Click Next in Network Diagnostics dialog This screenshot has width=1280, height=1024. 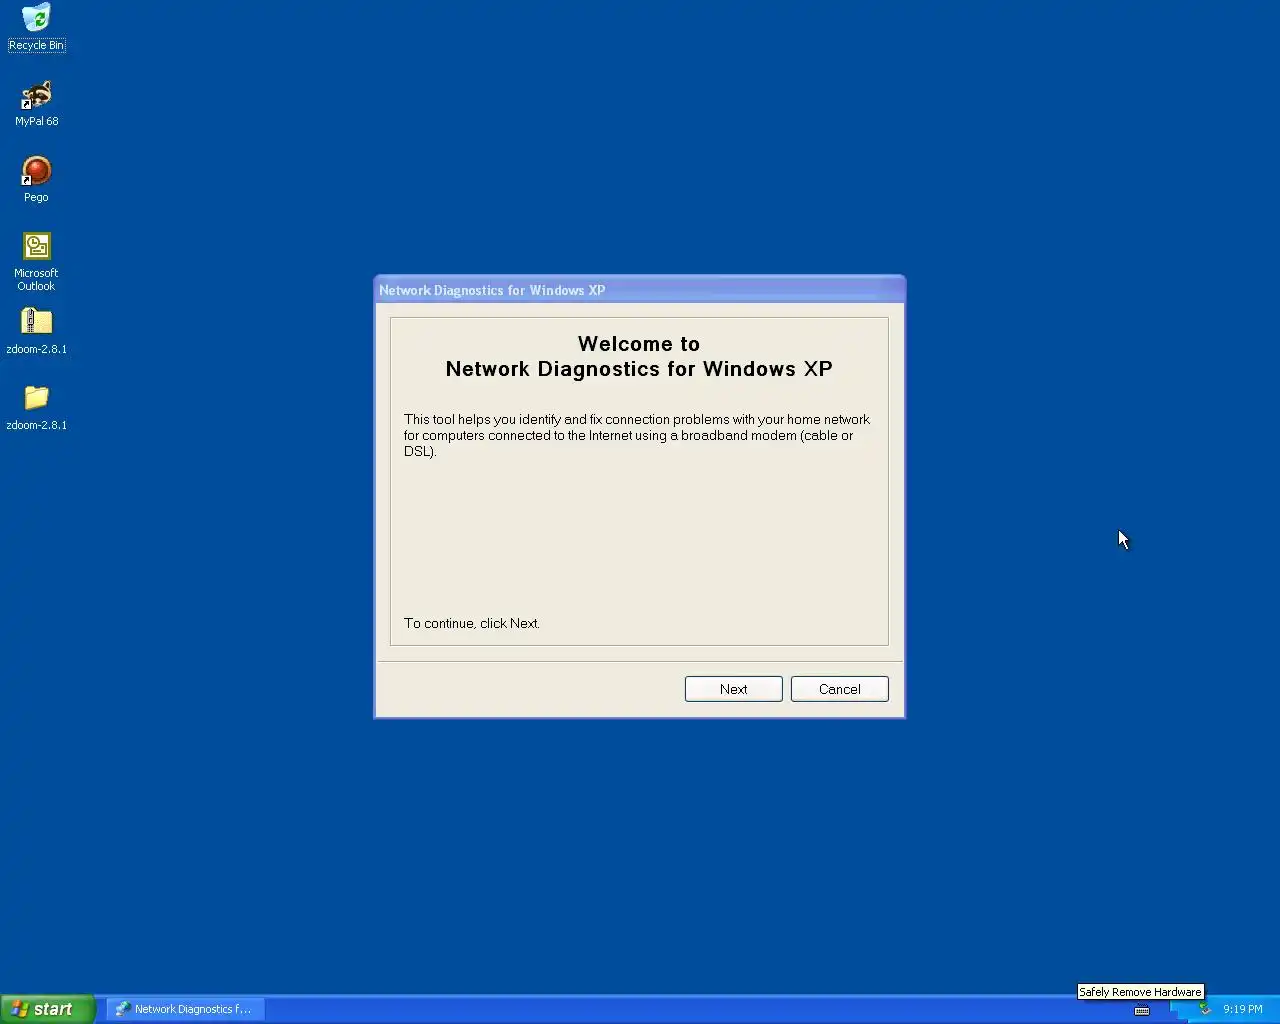(733, 689)
